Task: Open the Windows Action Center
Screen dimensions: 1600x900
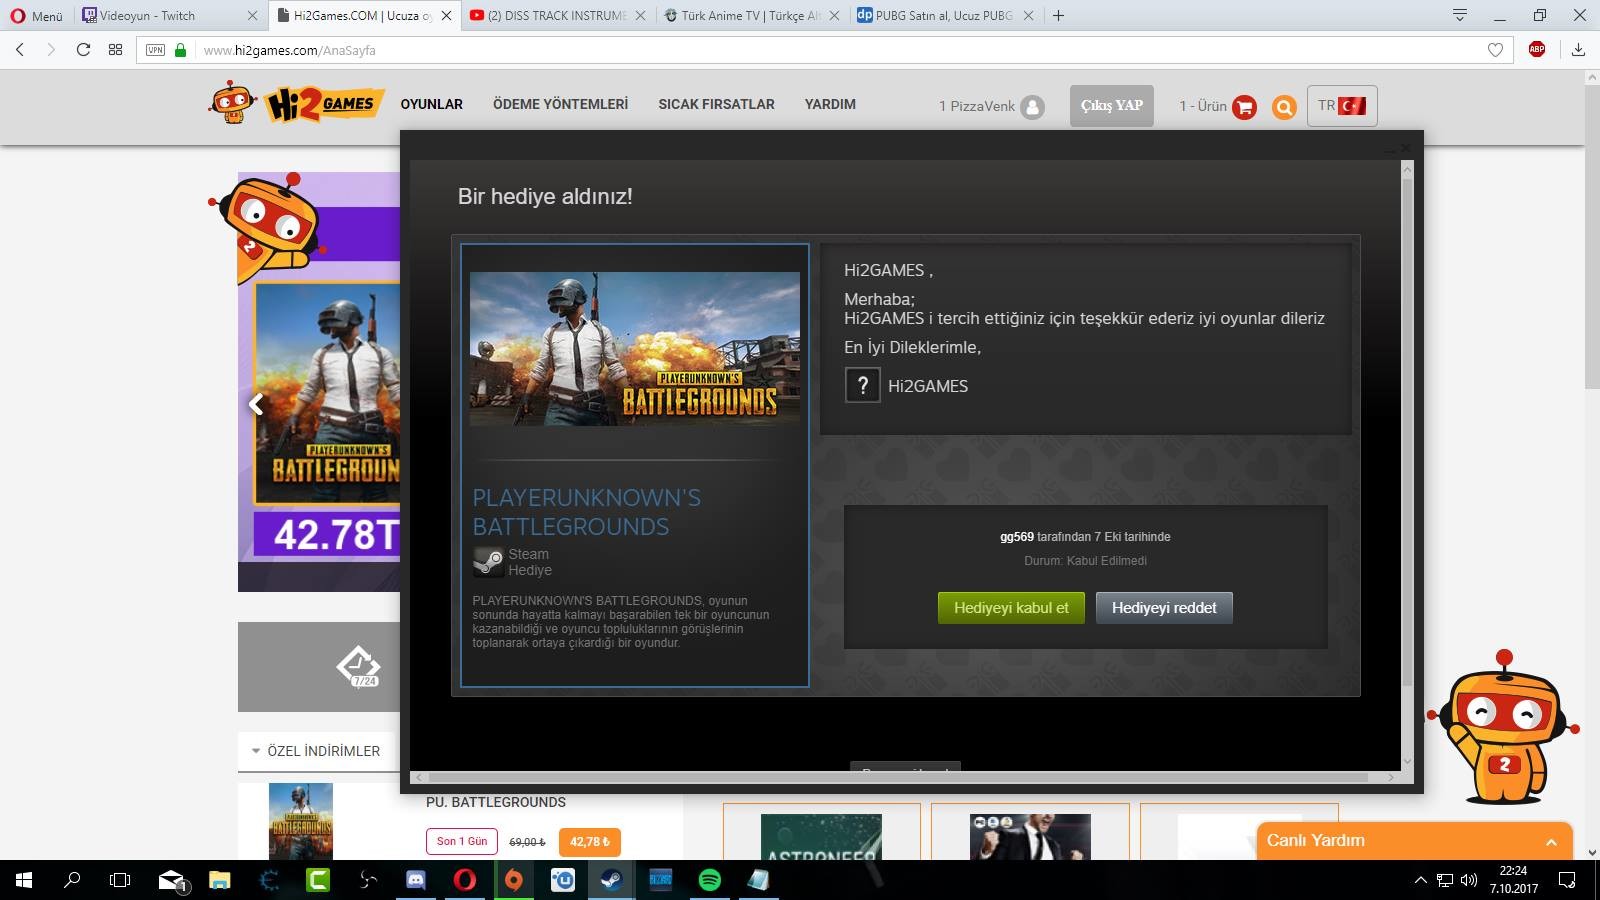Action: tap(1567, 880)
